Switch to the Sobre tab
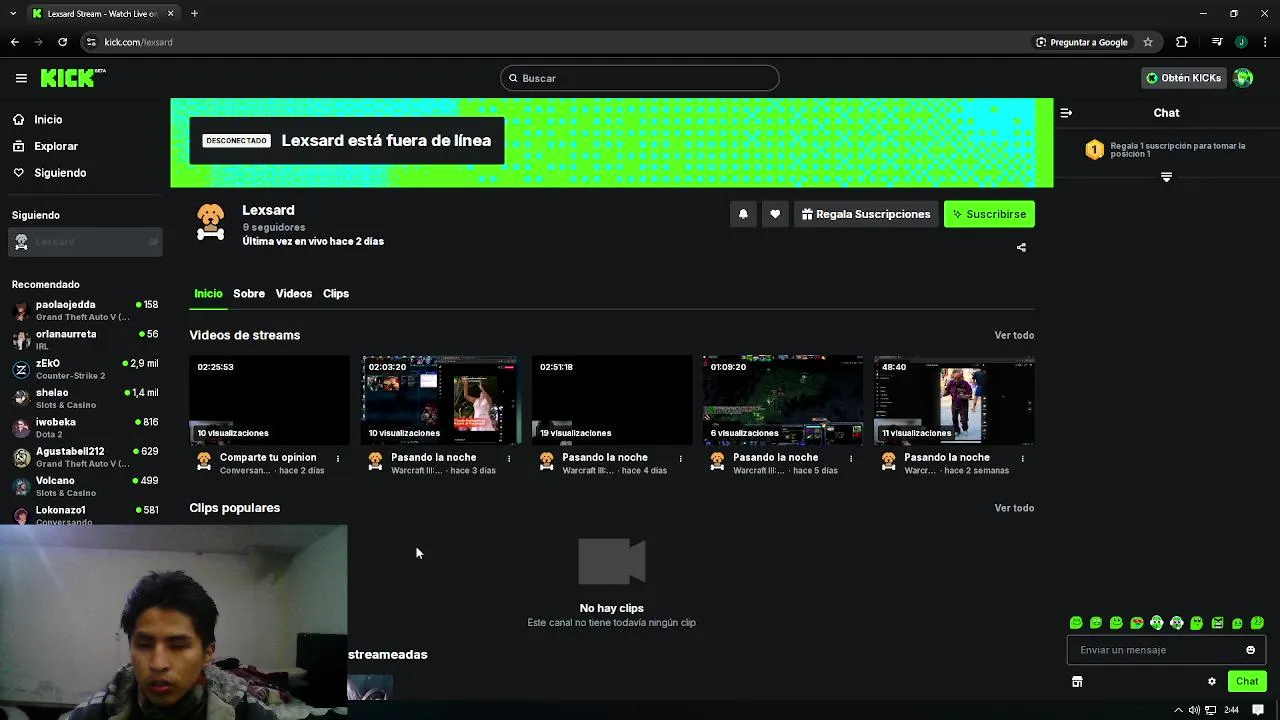Image resolution: width=1280 pixels, height=720 pixels. [x=249, y=293]
